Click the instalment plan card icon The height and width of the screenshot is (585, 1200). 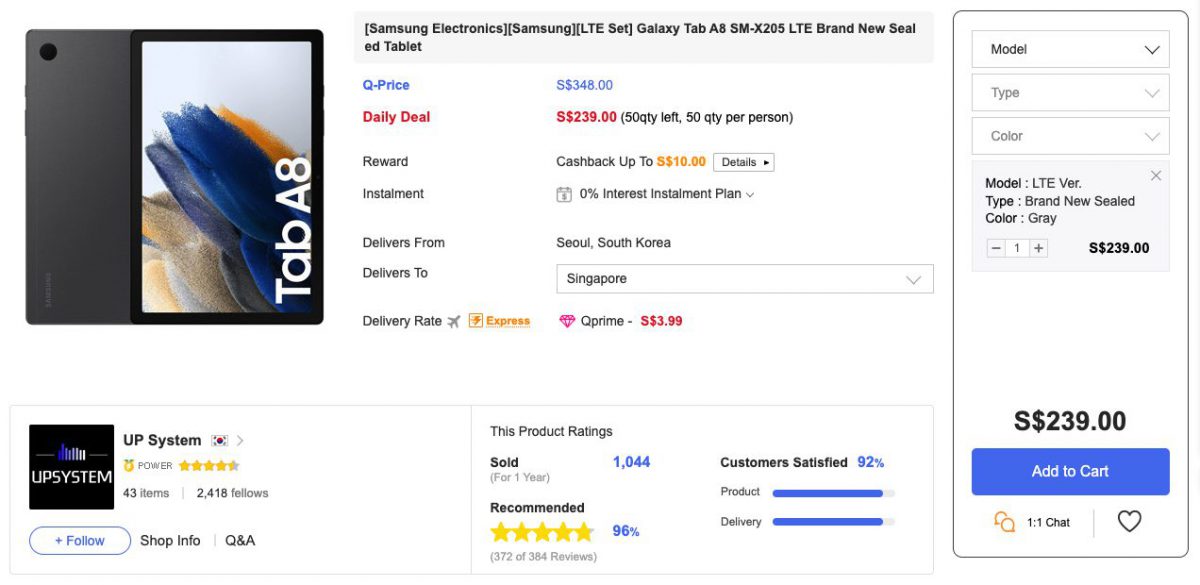565,193
